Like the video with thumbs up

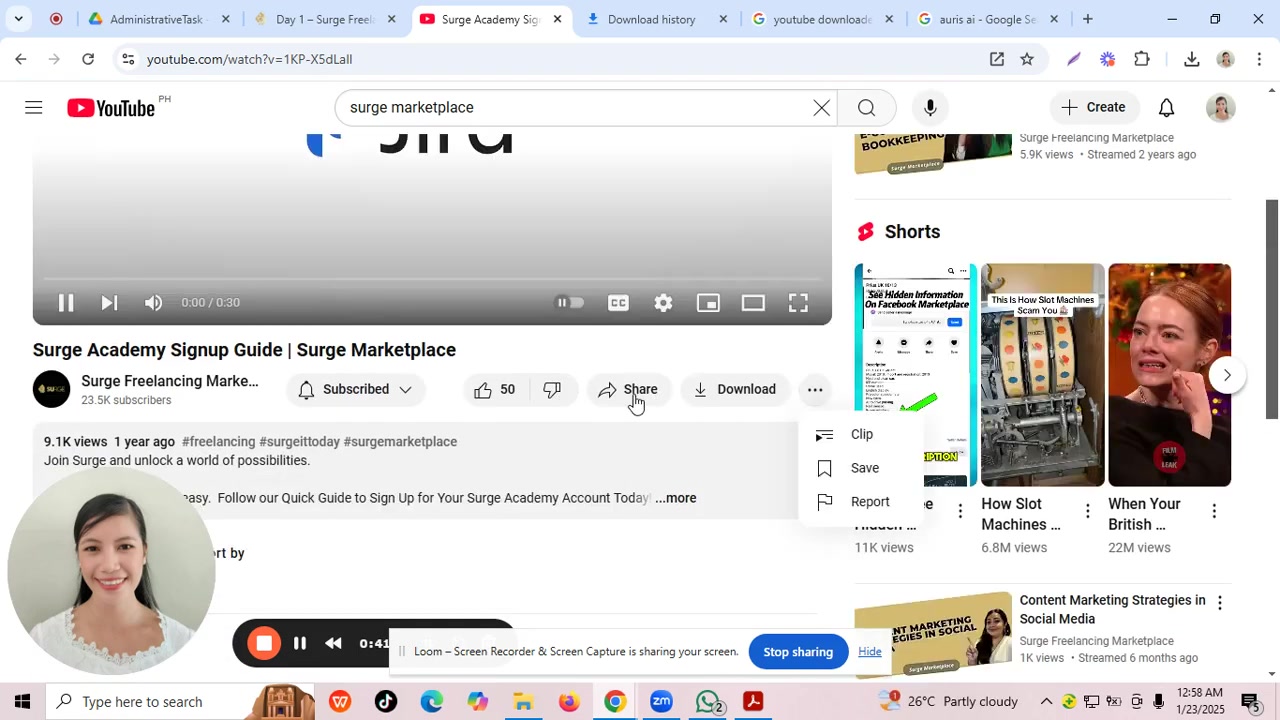pos(496,390)
